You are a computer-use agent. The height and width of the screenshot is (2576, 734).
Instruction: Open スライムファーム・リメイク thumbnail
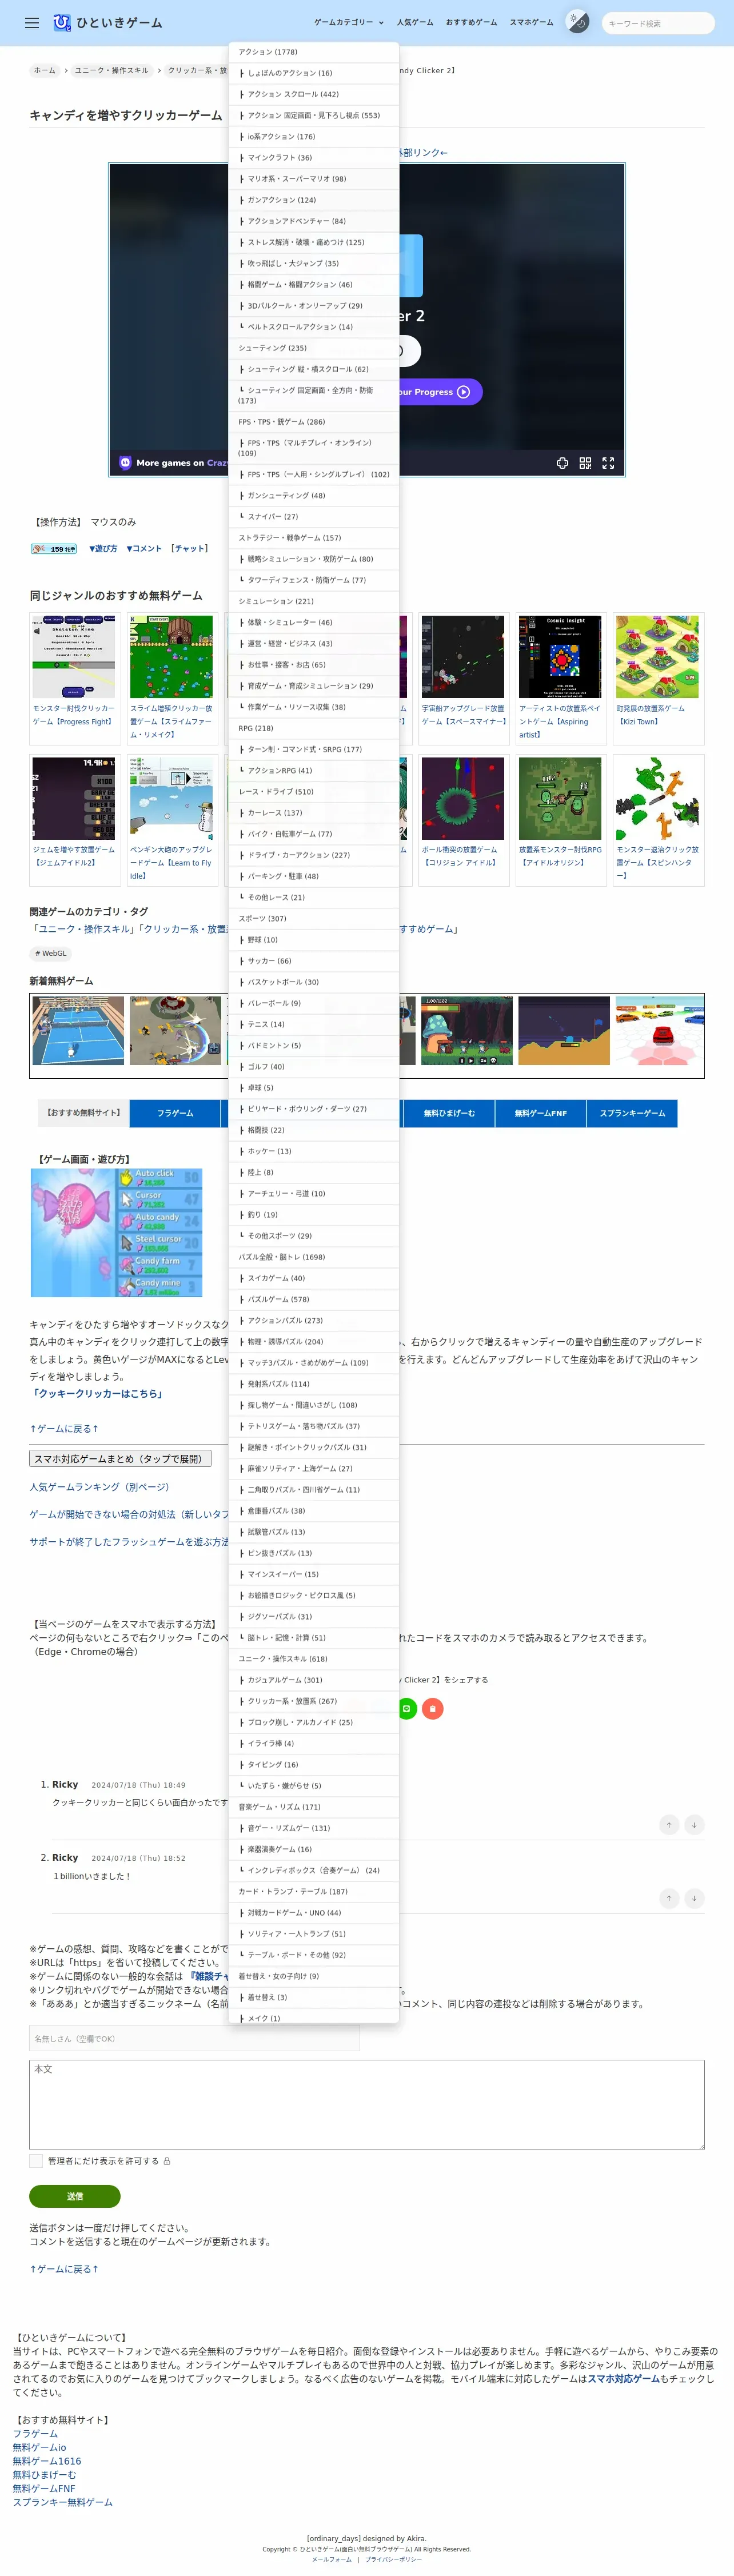pos(171,657)
